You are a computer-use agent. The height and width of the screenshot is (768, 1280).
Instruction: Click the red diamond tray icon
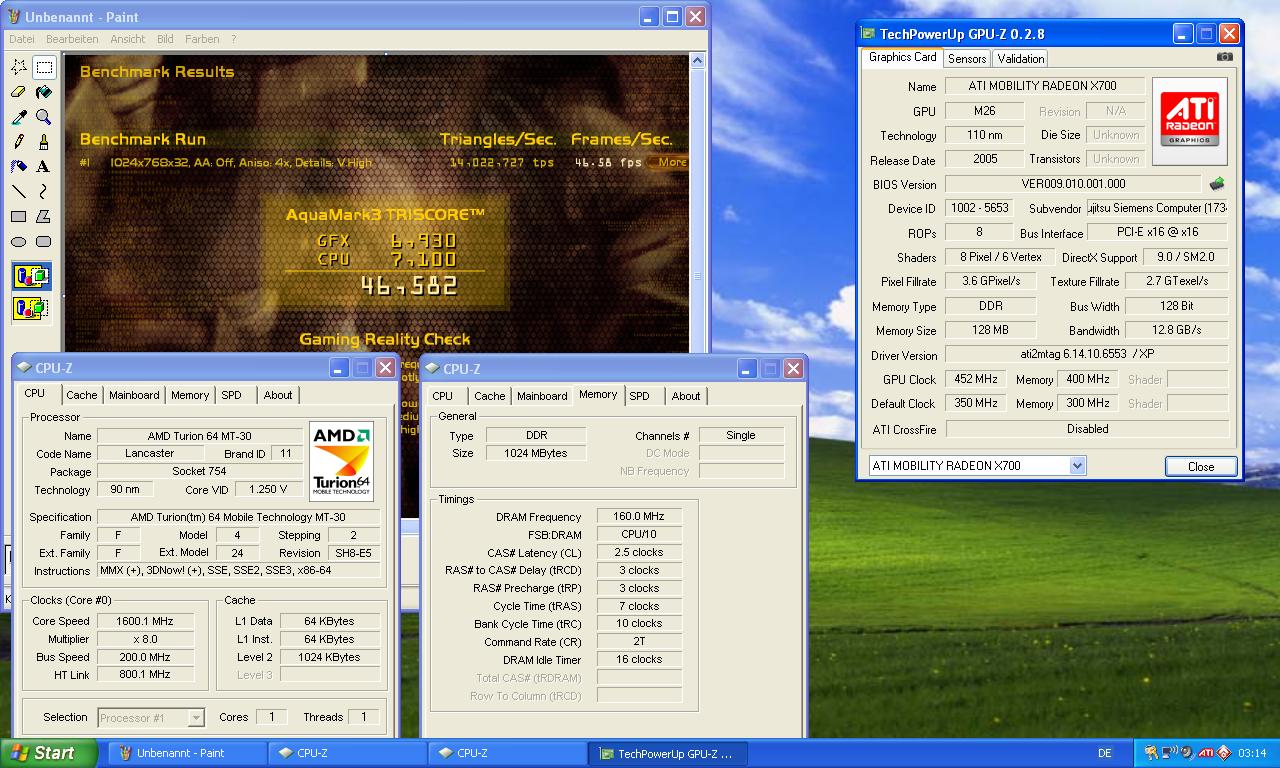coord(1224,753)
